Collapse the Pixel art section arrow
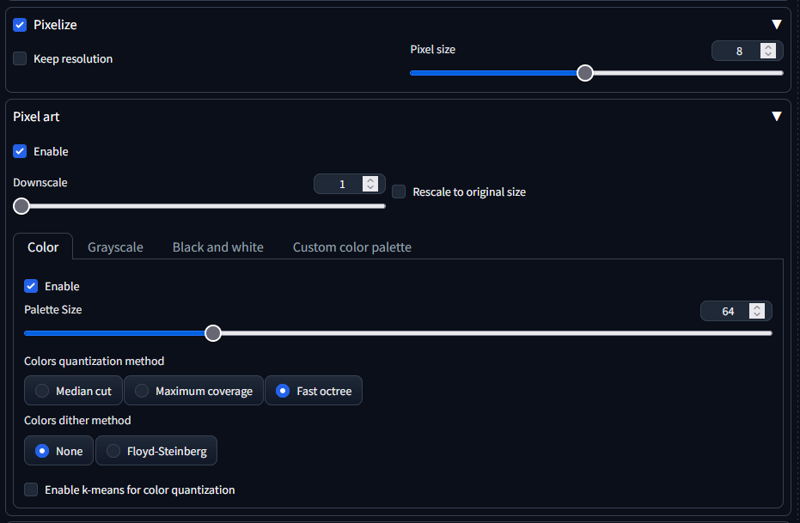Image resolution: width=800 pixels, height=523 pixels. pyautogui.click(x=776, y=116)
